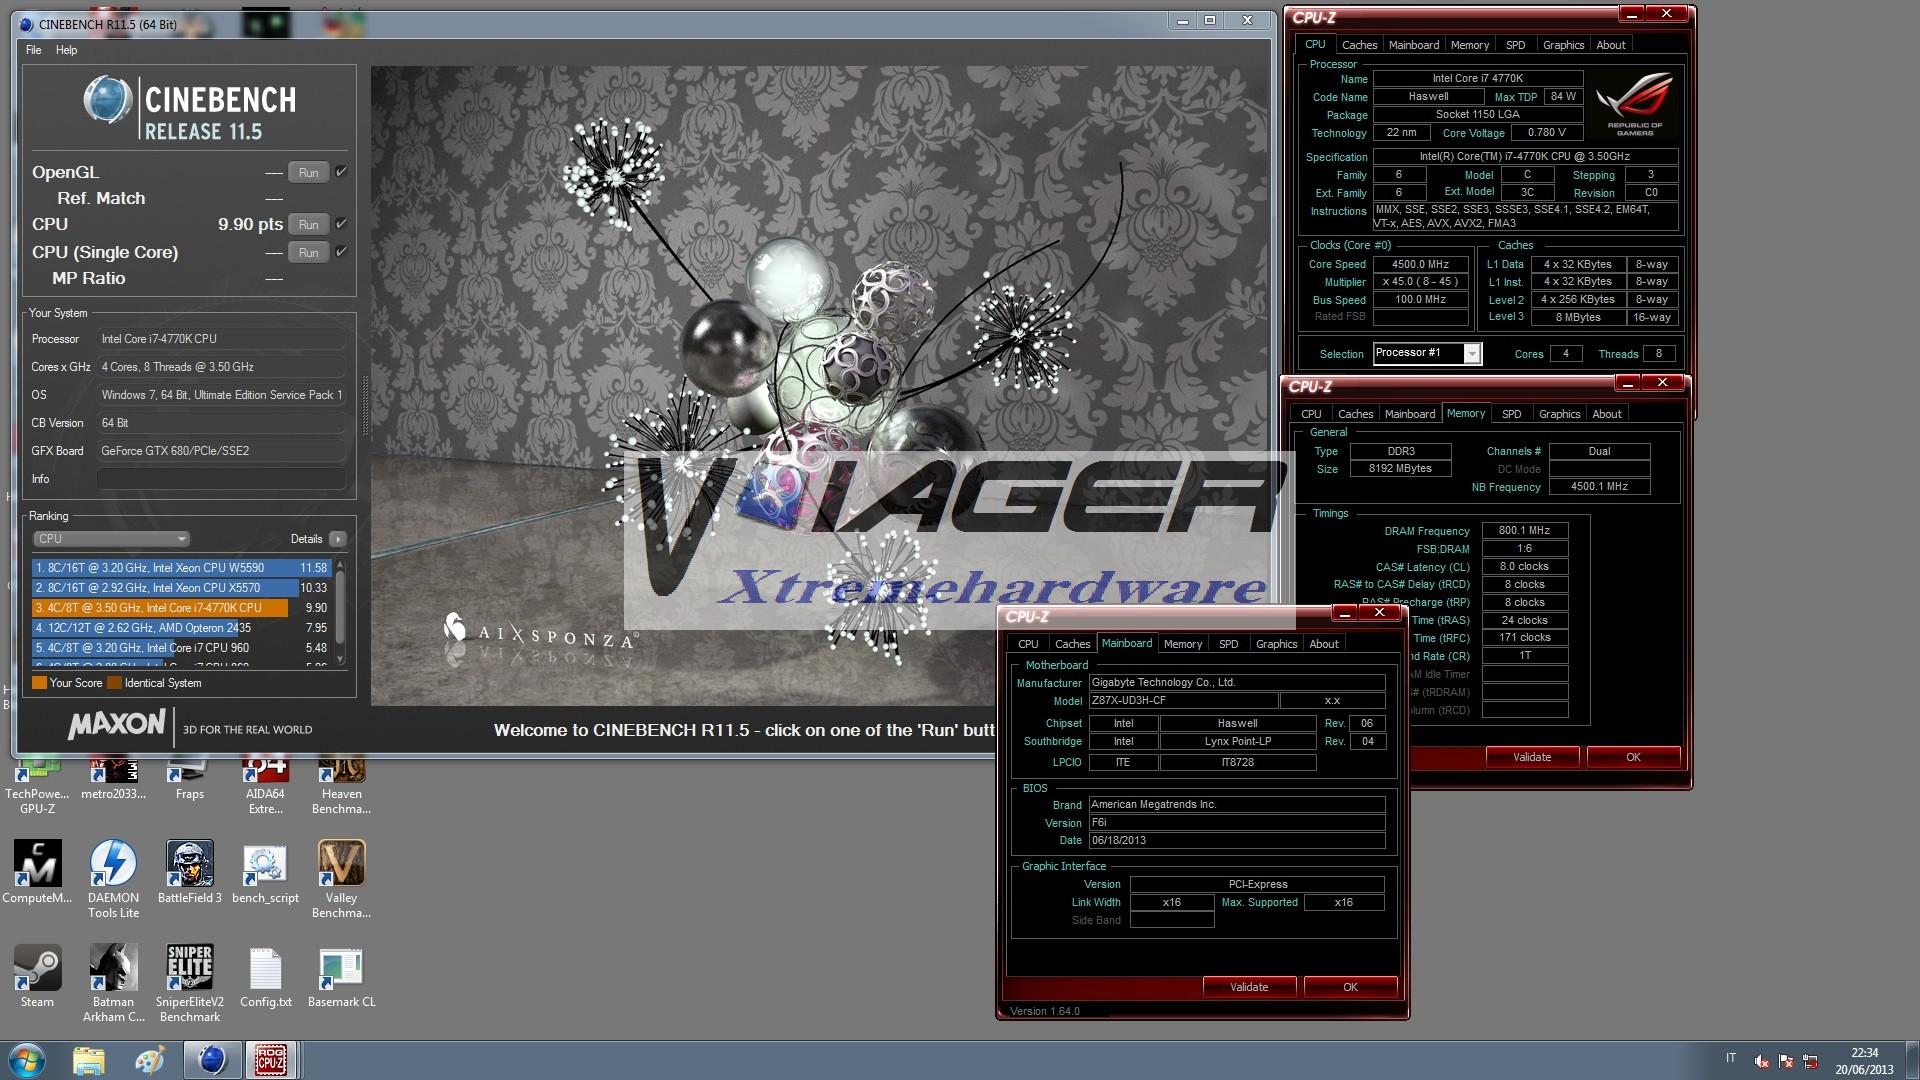Open the Valley Benchmark desktop icon
This screenshot has height=1080, width=1920.
point(341,864)
